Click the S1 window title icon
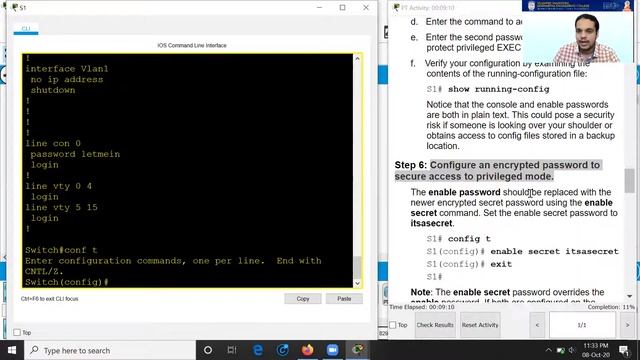This screenshot has width=640, height=360. [16, 7]
